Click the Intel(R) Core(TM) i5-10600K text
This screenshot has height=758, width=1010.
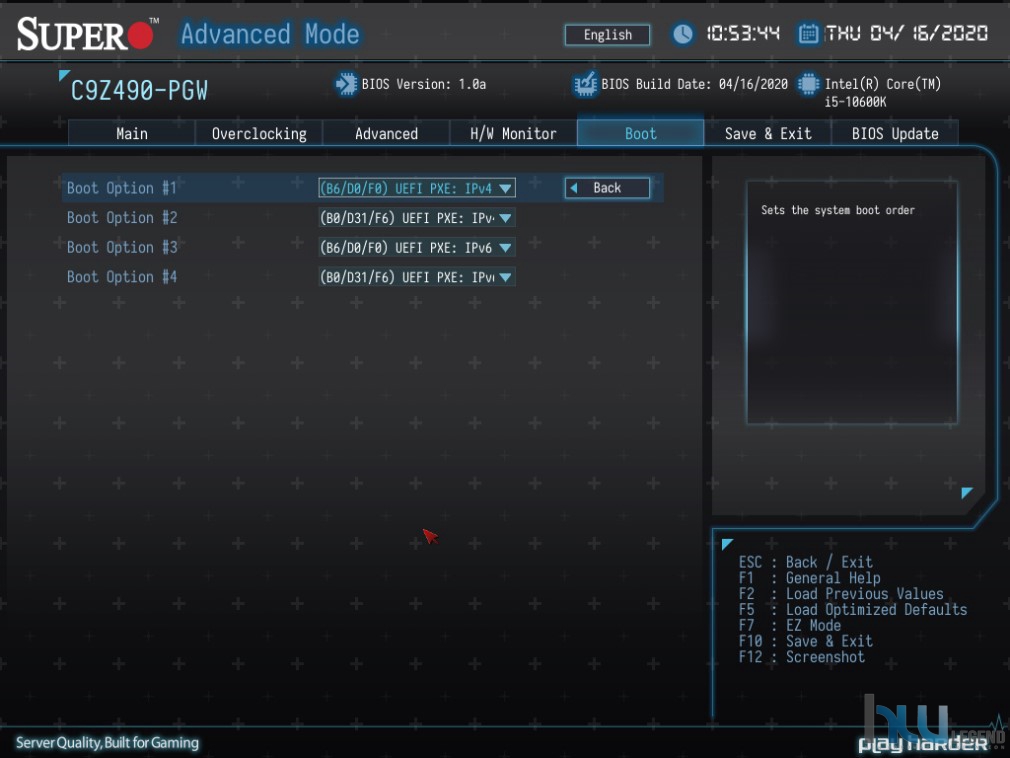pyautogui.click(x=882, y=93)
